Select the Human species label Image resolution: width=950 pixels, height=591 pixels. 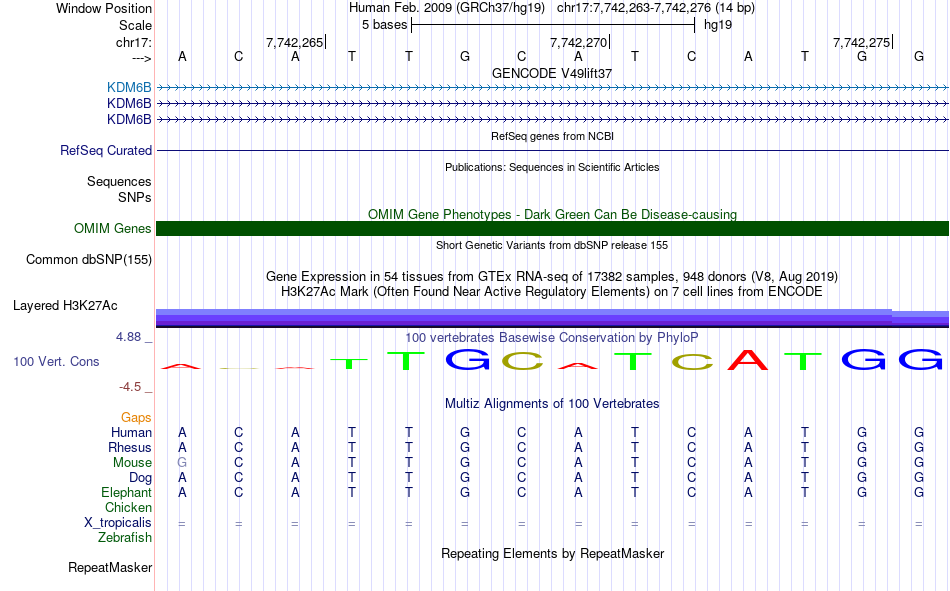[x=131, y=433]
